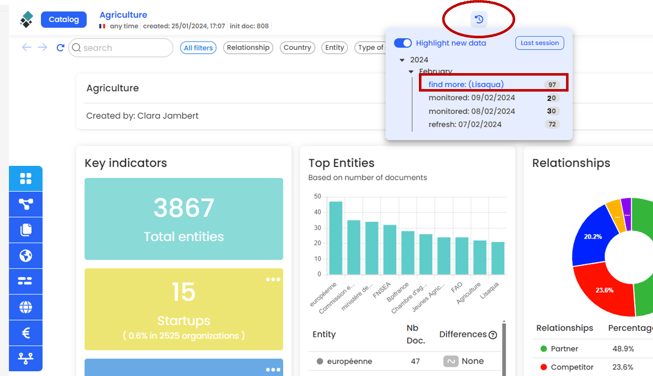The width and height of the screenshot is (653, 376).
Task: Open the hierarchy tree sidebar icon
Action: (26, 358)
